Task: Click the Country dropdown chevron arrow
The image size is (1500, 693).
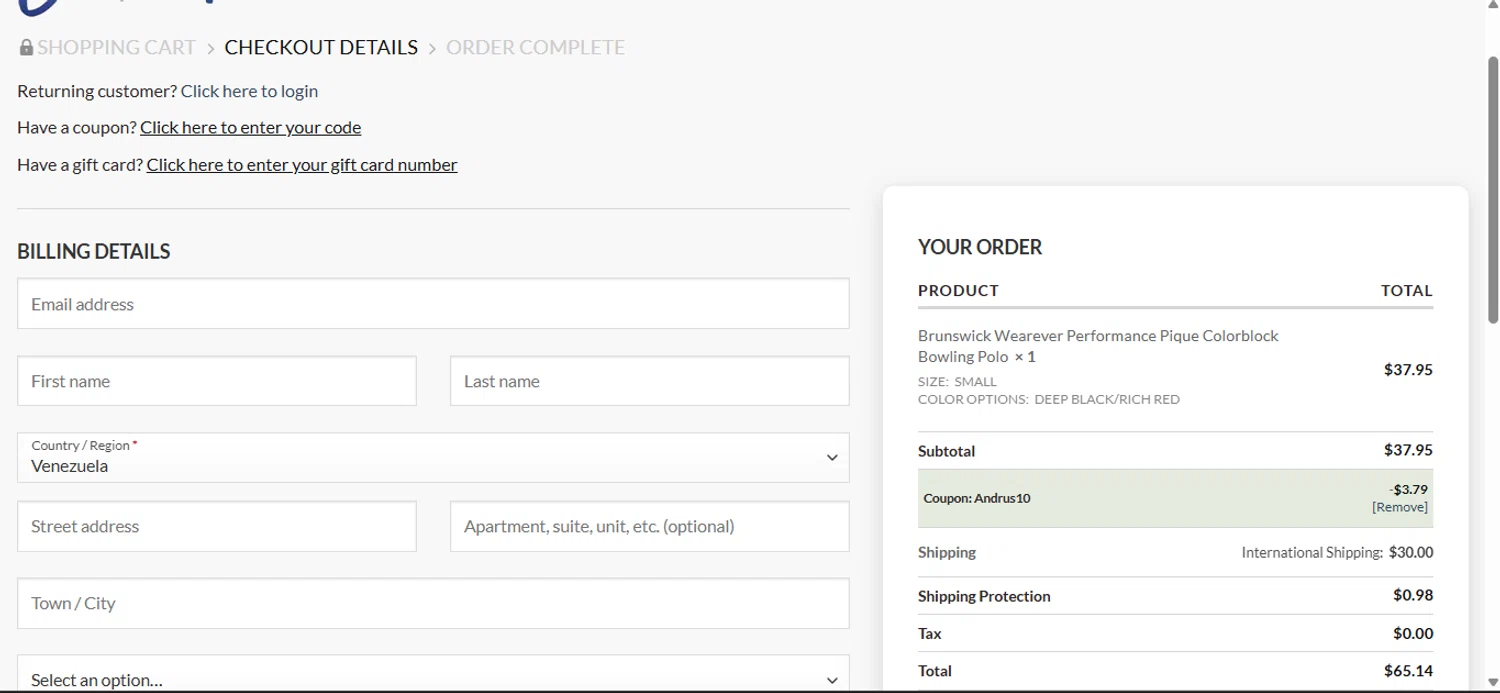Action: [831, 458]
